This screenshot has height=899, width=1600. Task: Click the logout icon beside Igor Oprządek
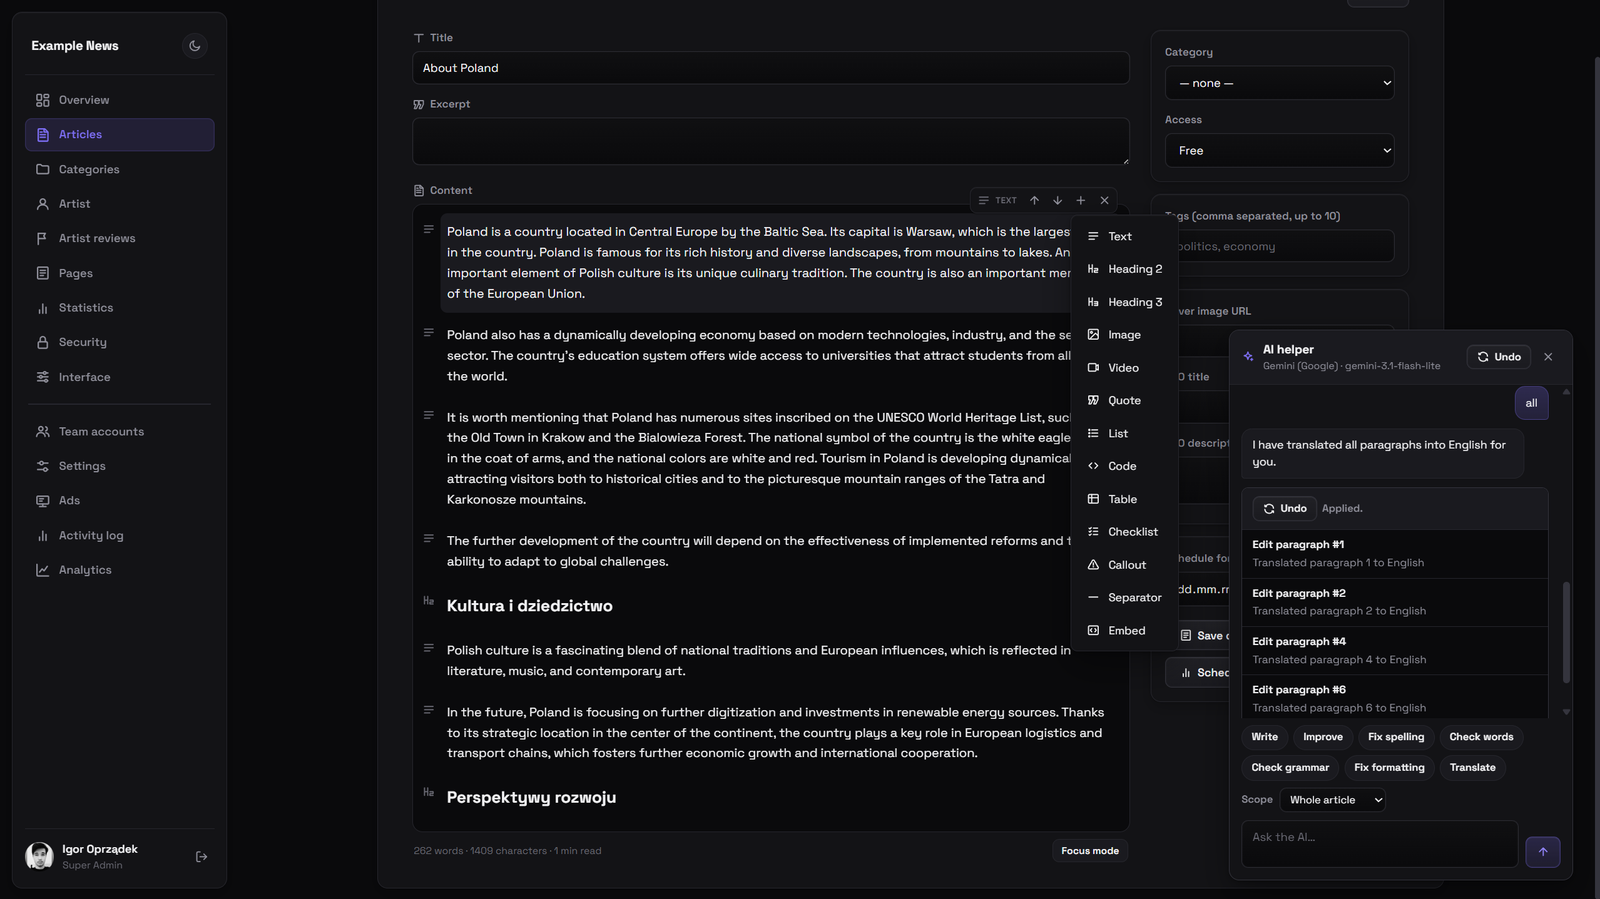click(201, 857)
